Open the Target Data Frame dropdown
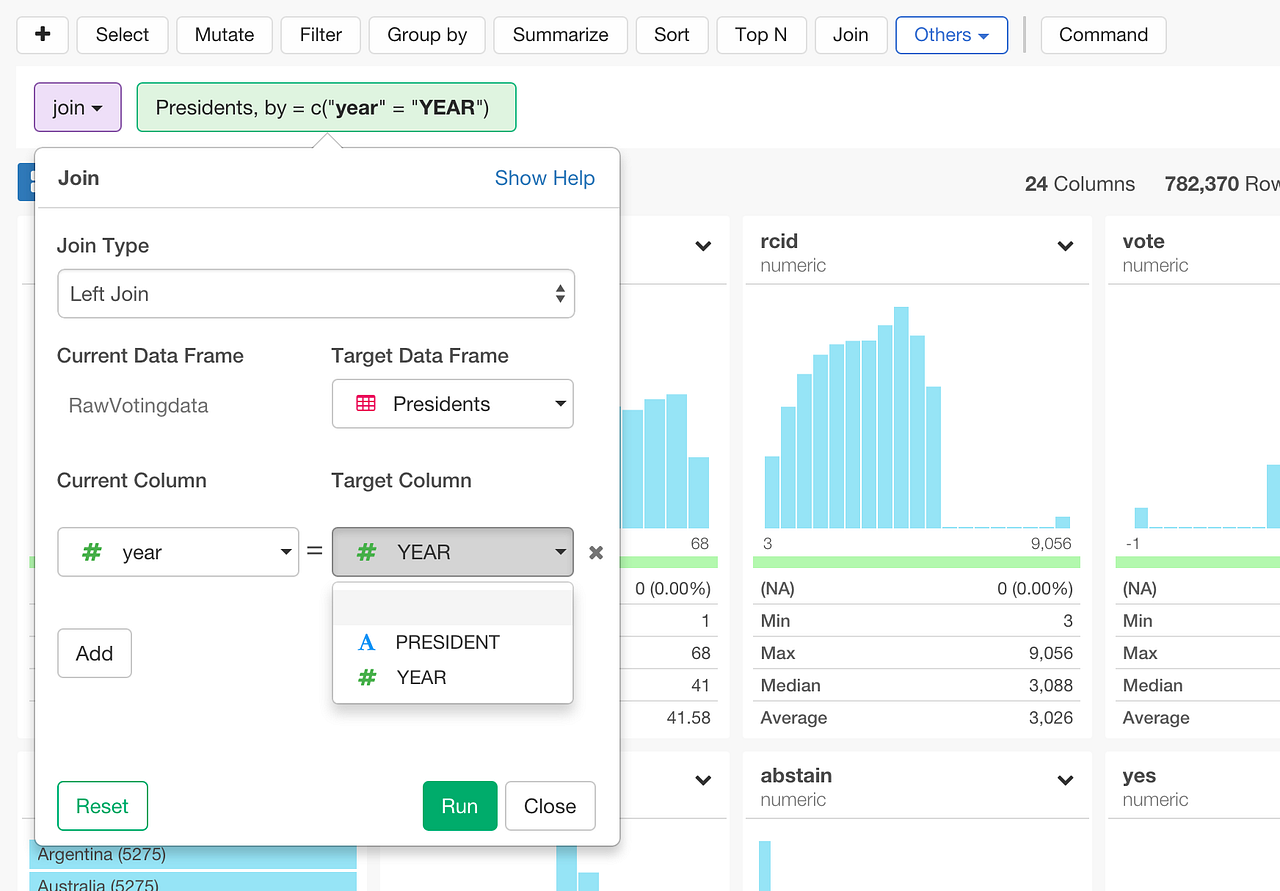The image size is (1280, 891). [x=452, y=403]
